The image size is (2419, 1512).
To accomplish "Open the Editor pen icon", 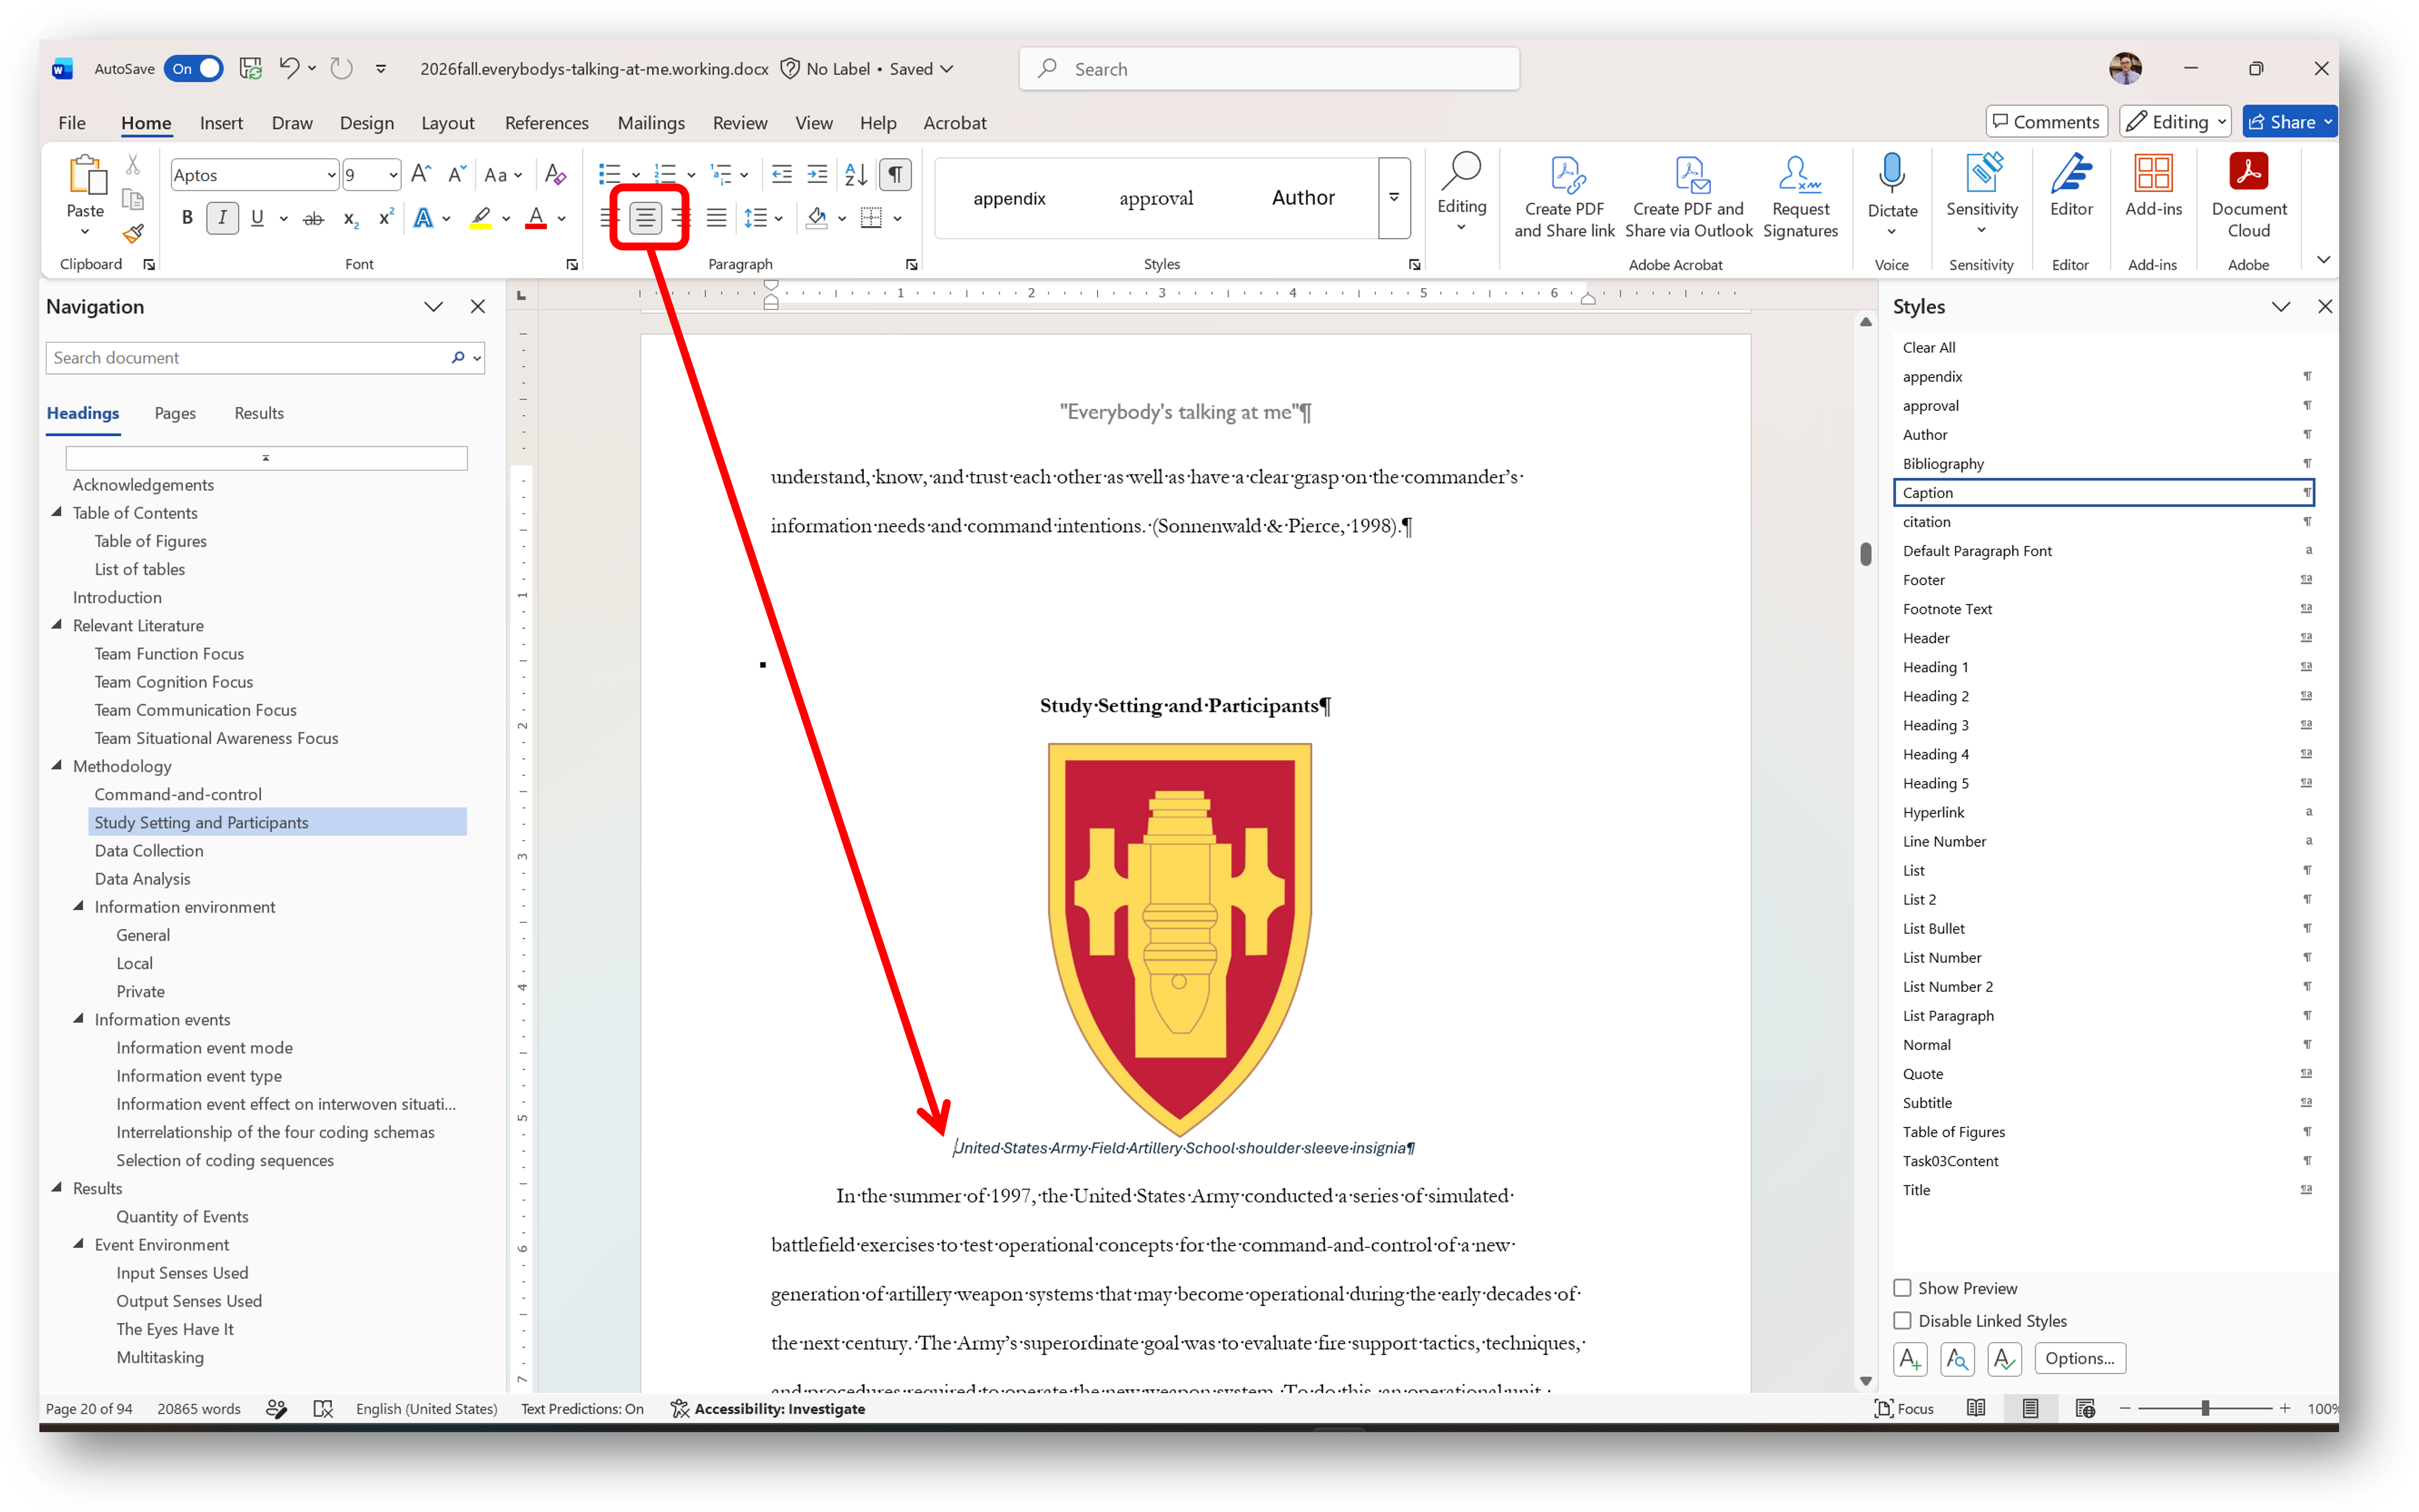I will pyautogui.click(x=2071, y=174).
